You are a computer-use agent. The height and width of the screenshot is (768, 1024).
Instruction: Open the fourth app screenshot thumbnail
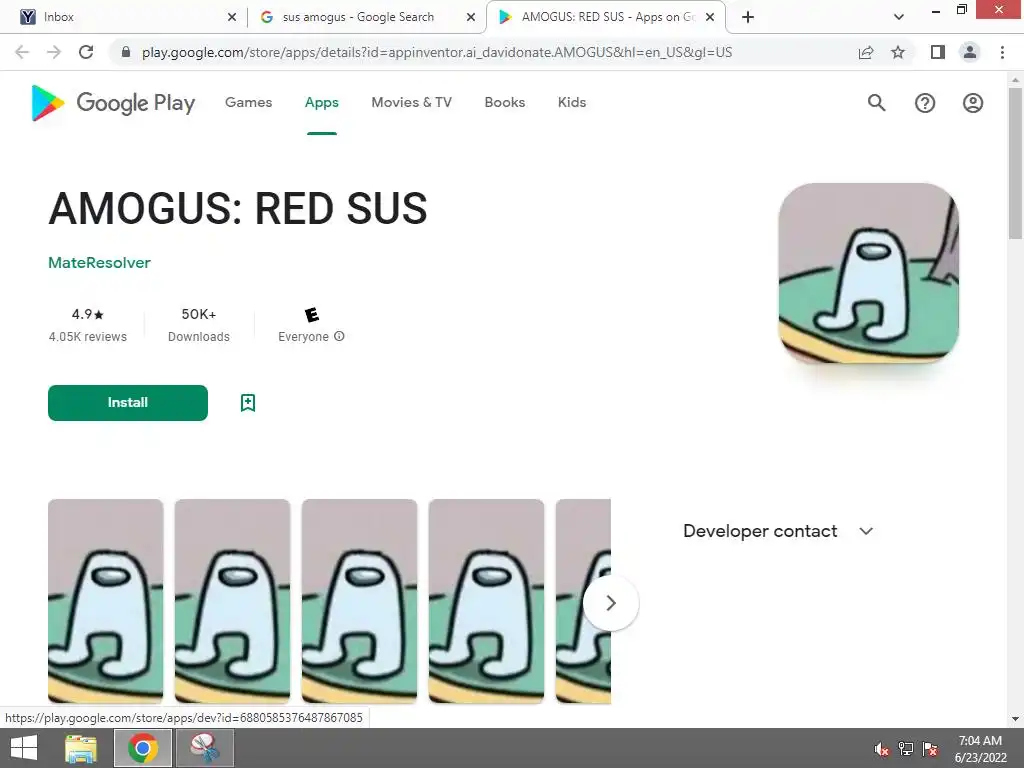coord(486,601)
